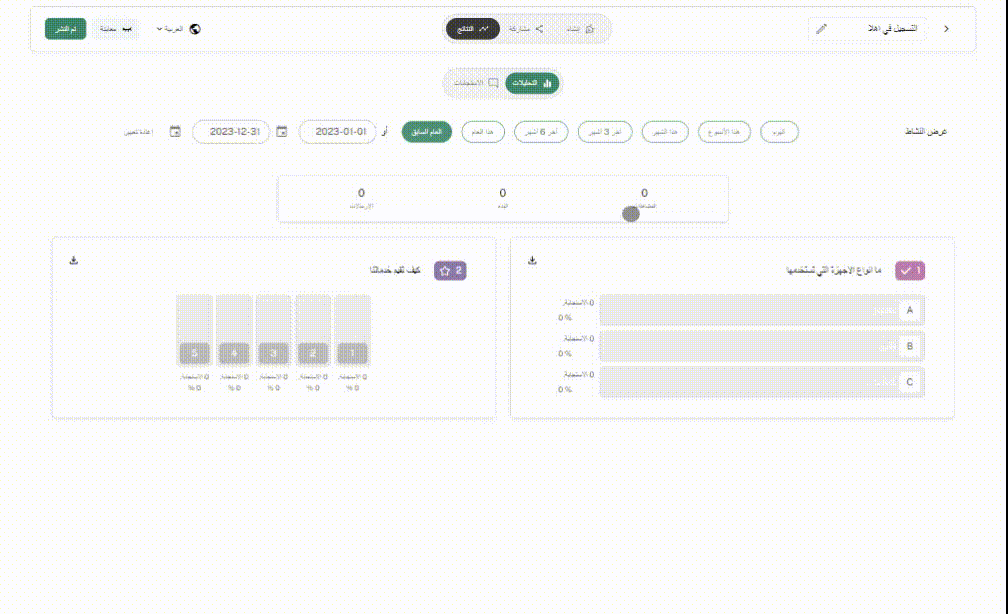Click the globe language icon
This screenshot has height=614, width=1008.
click(195, 29)
